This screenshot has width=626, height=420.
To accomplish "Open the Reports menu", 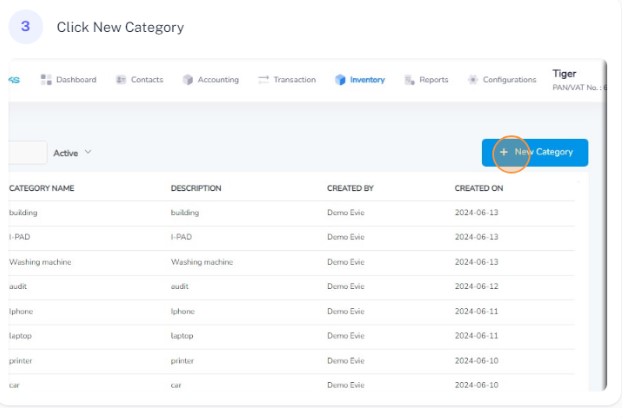I will [x=426, y=80].
